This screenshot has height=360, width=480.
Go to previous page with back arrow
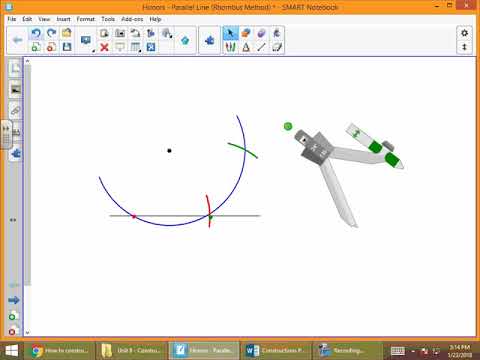coord(17,40)
